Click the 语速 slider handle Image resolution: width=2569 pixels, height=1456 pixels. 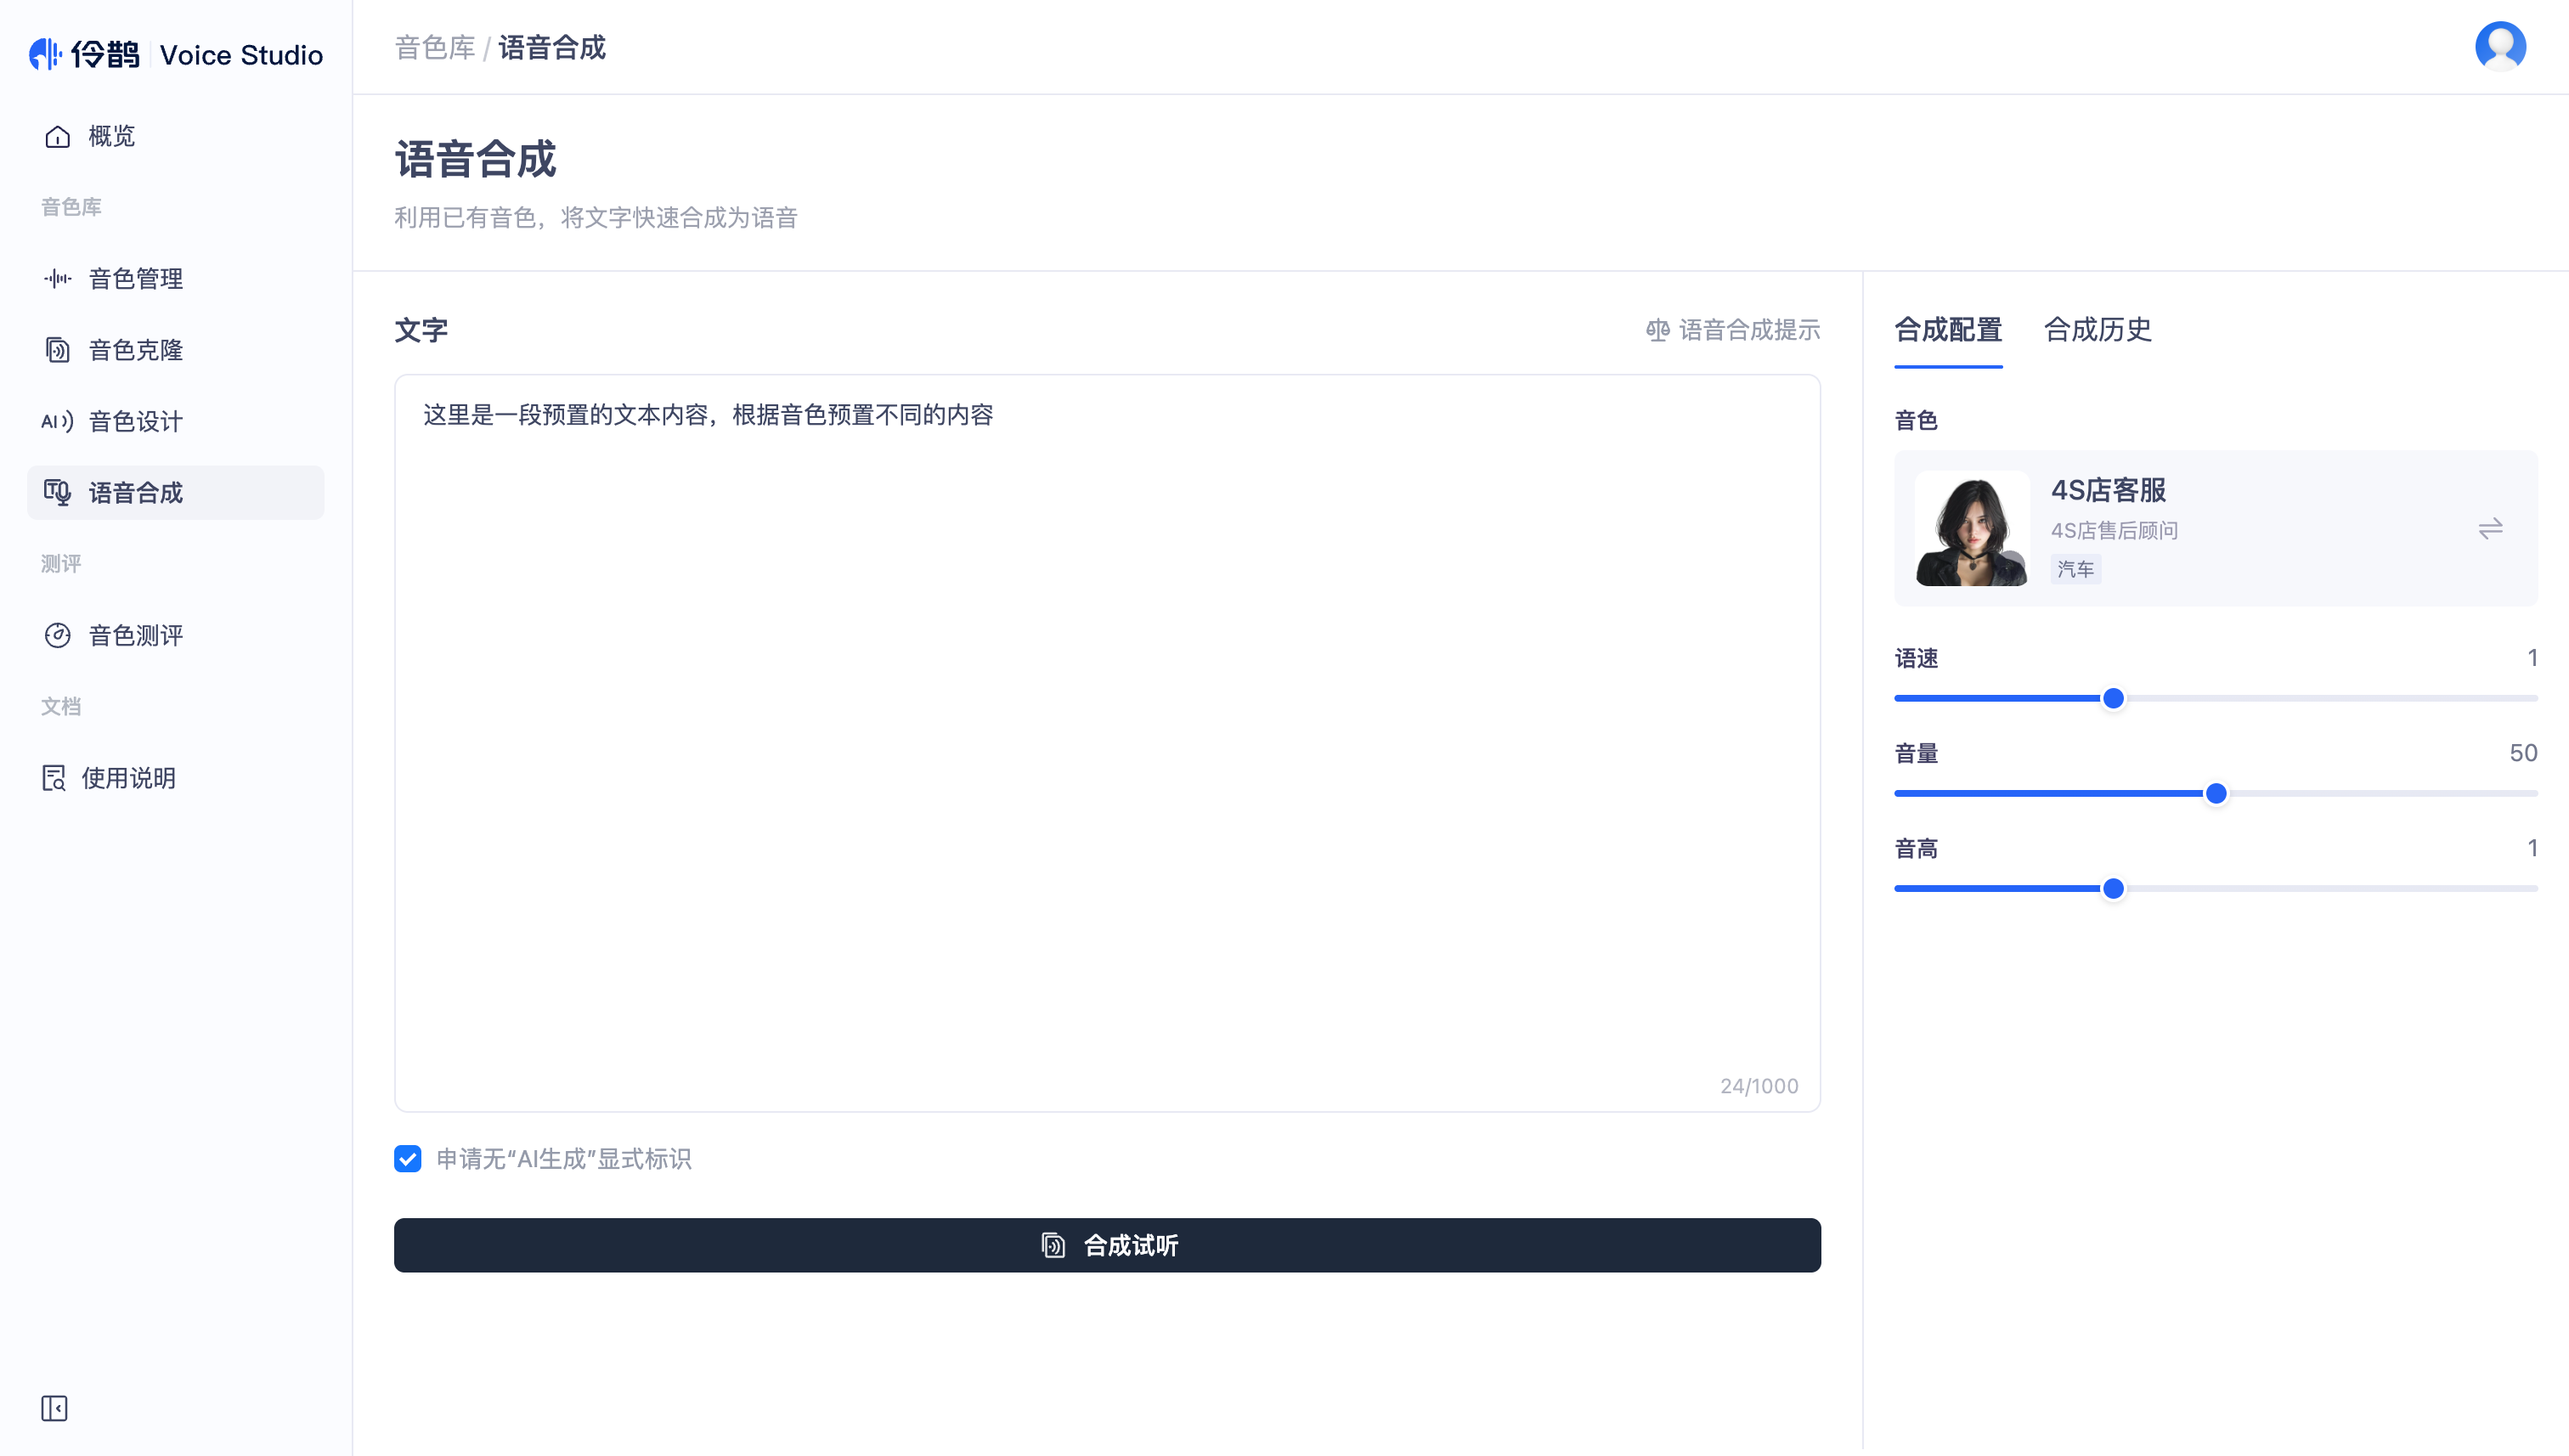(2113, 698)
